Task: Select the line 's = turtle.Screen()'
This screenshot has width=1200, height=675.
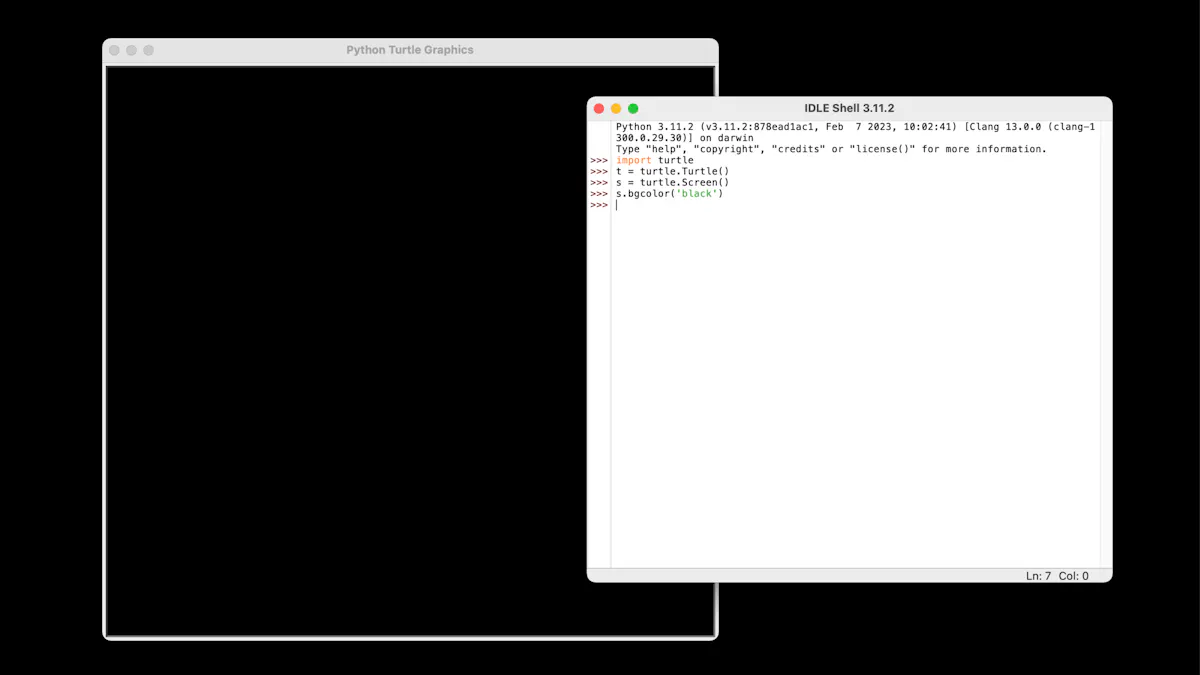Action: (673, 182)
